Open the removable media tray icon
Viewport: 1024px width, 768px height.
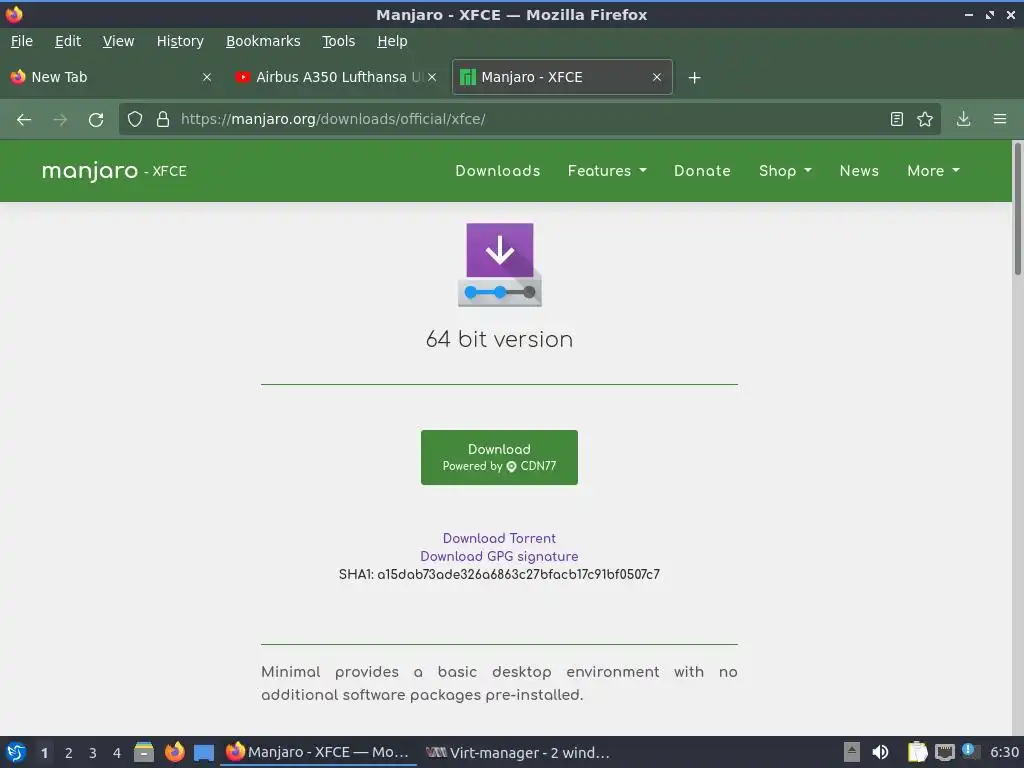click(852, 752)
